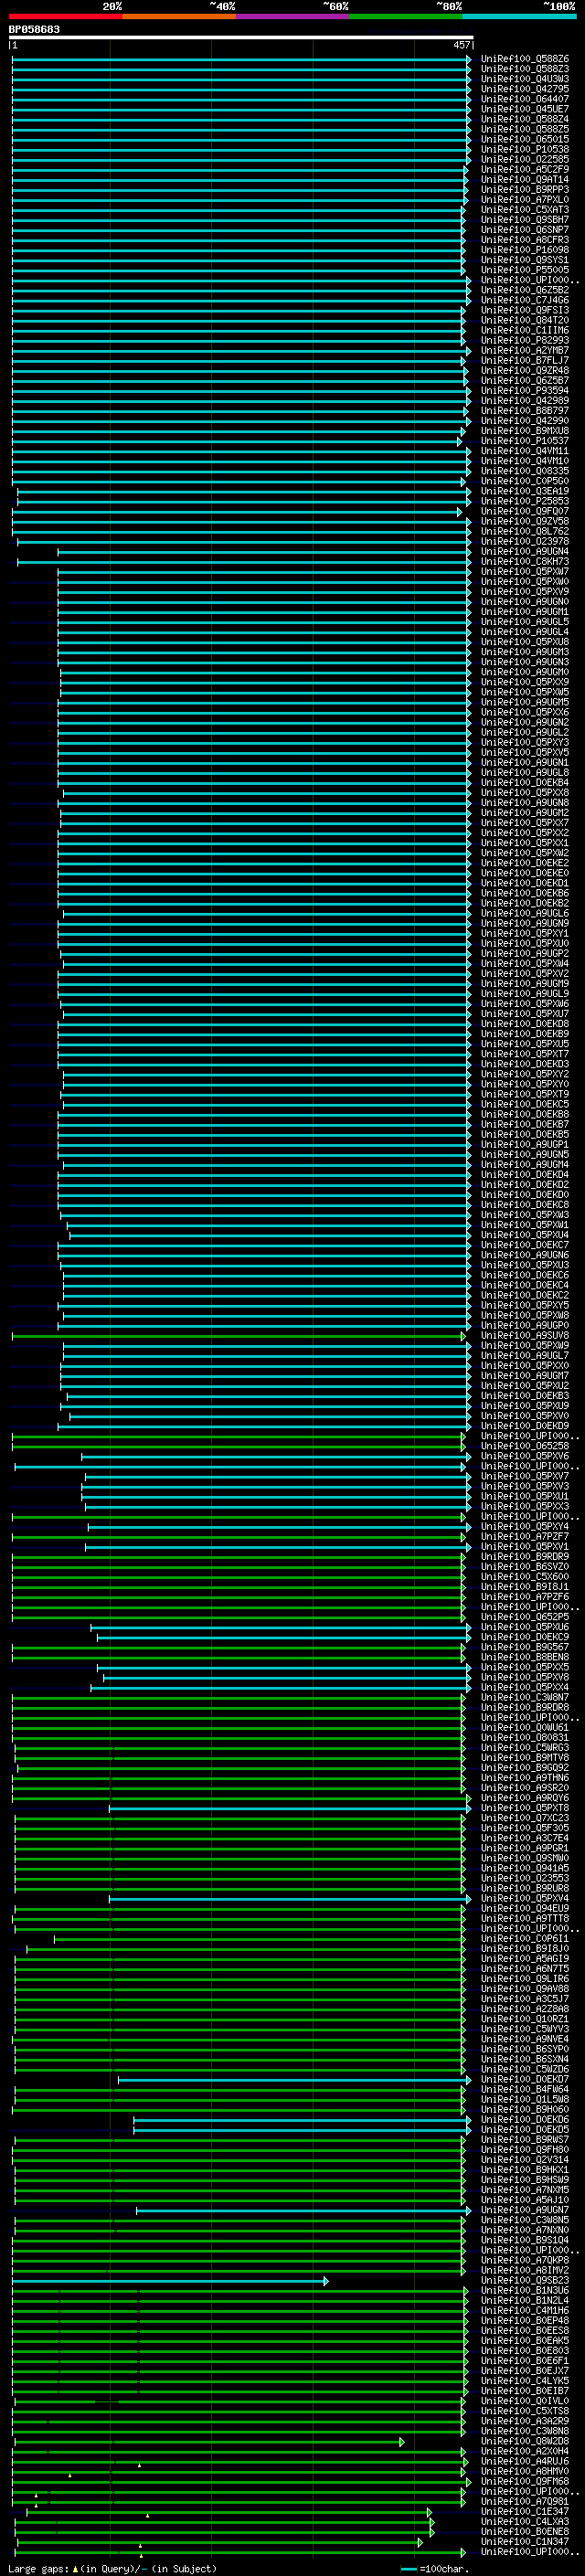The width and height of the screenshot is (585, 2576).
Task: Select hit label UniRef100_Q588Z5
Action: pyautogui.click(x=525, y=129)
